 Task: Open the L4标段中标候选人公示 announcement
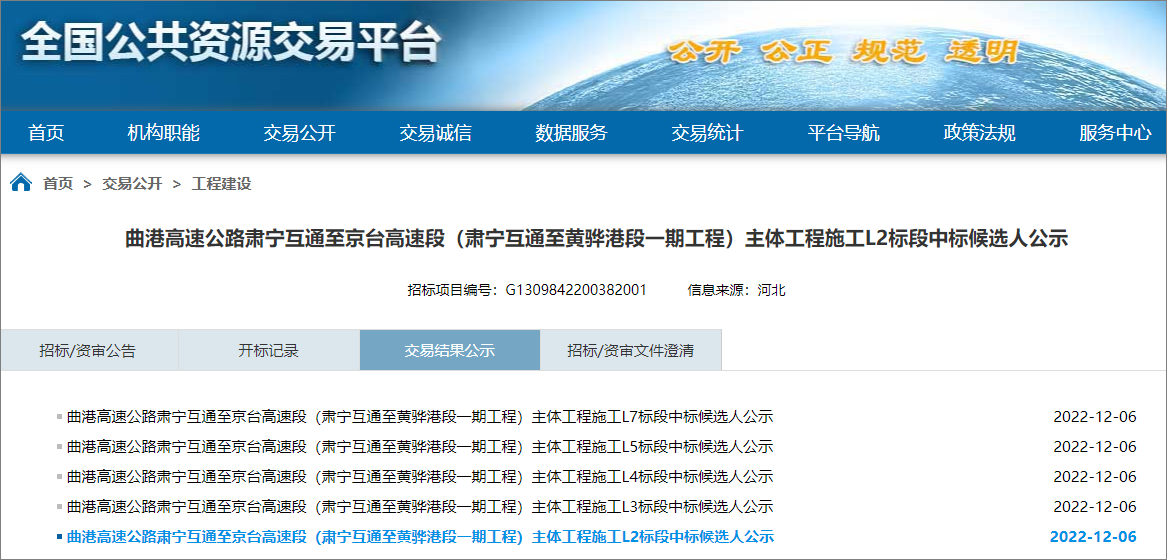[x=420, y=477]
